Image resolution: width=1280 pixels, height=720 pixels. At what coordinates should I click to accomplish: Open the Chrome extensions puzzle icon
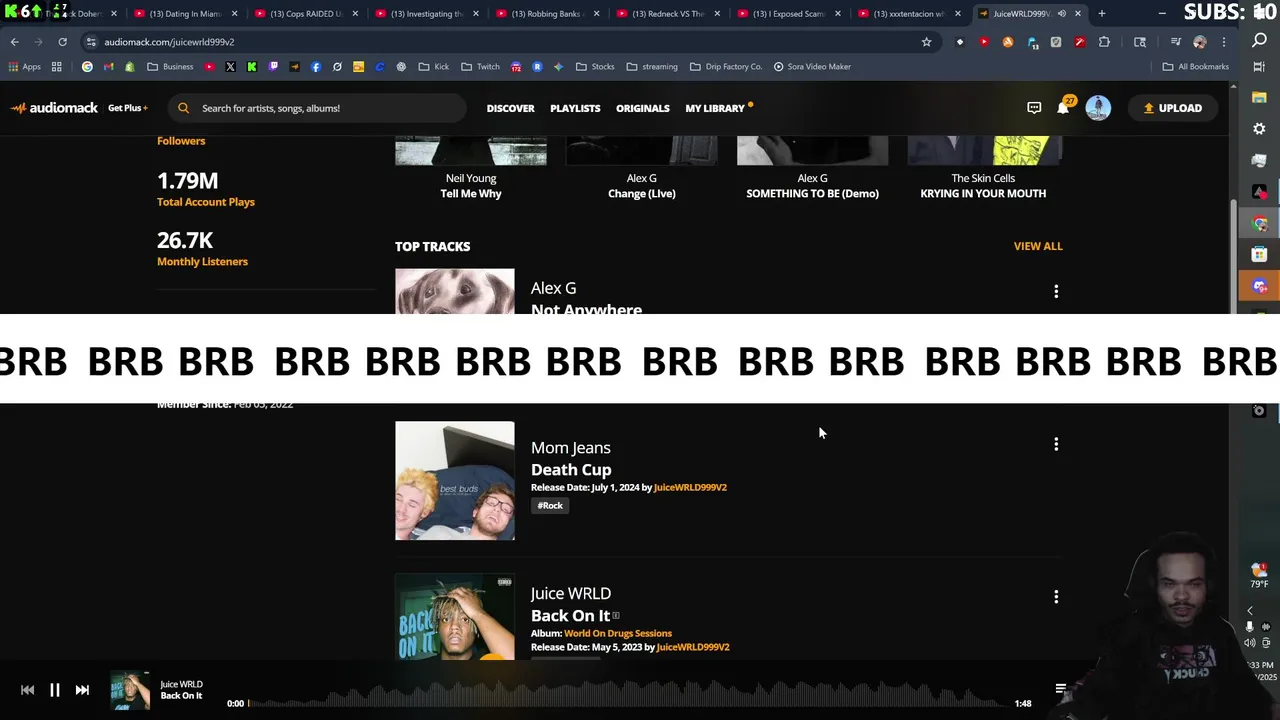1104,42
